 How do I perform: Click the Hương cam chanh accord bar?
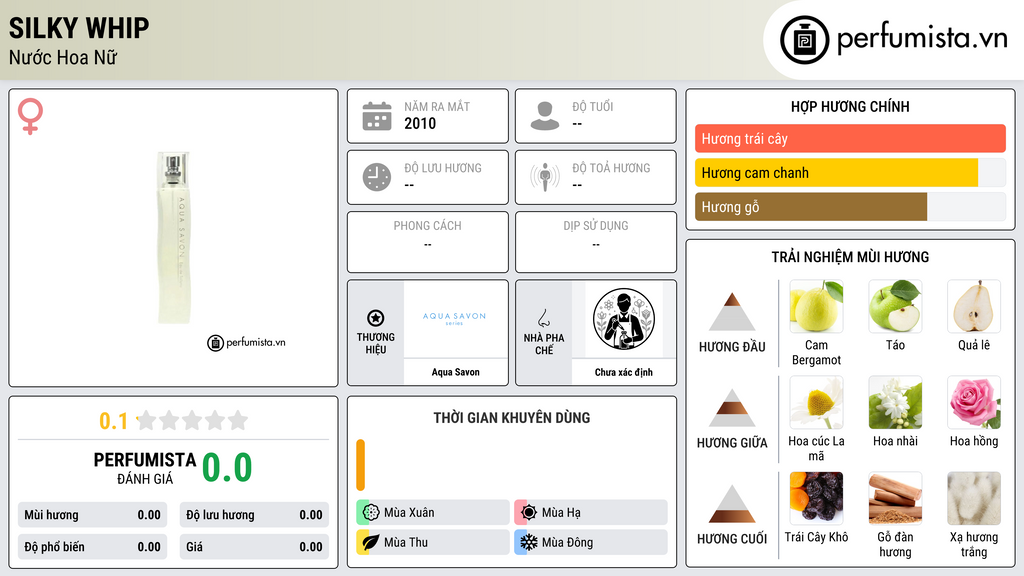850,172
